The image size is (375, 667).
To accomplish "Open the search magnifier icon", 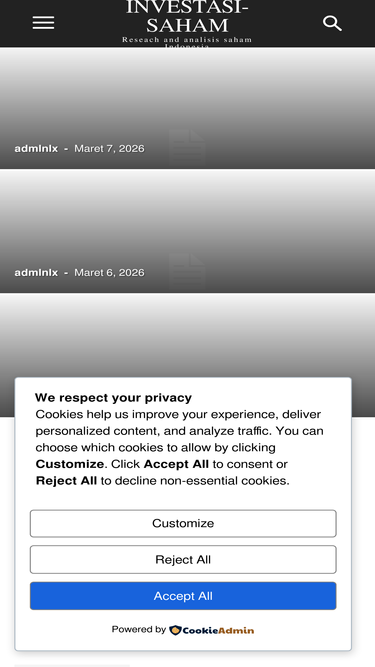I will [x=332, y=23].
